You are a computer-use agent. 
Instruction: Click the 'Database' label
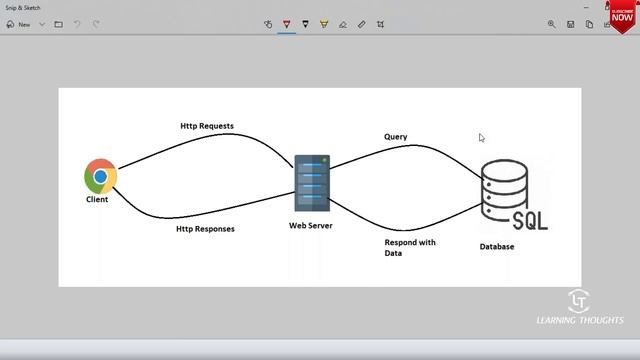497,247
